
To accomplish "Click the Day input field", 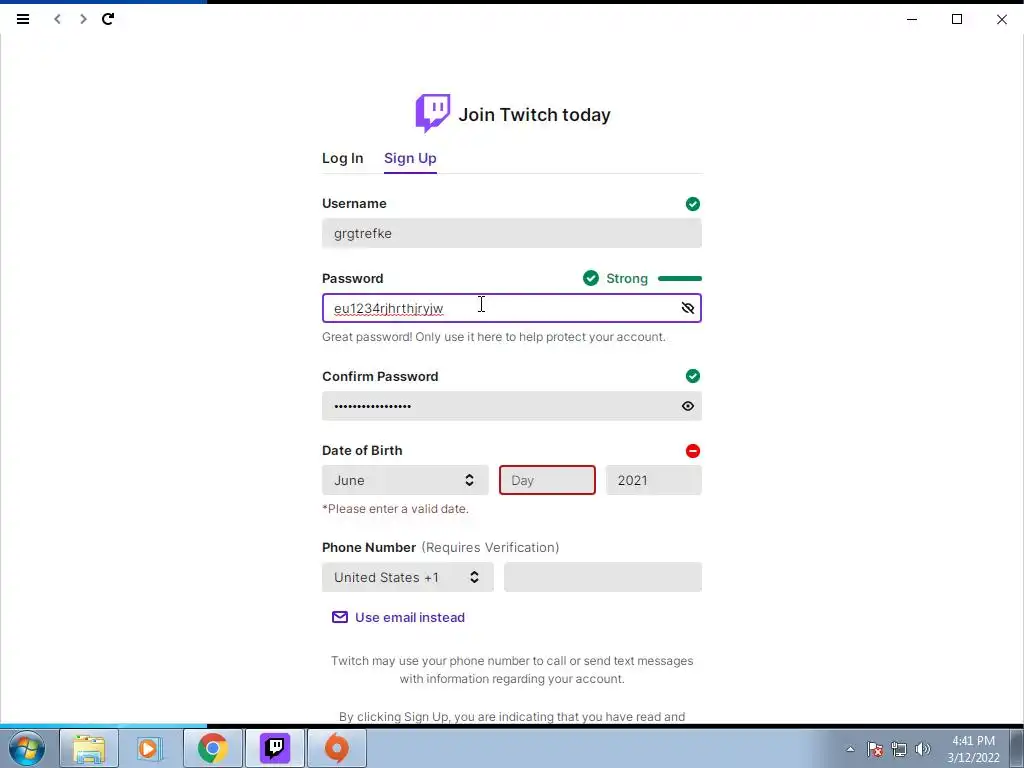I will pyautogui.click(x=547, y=480).
